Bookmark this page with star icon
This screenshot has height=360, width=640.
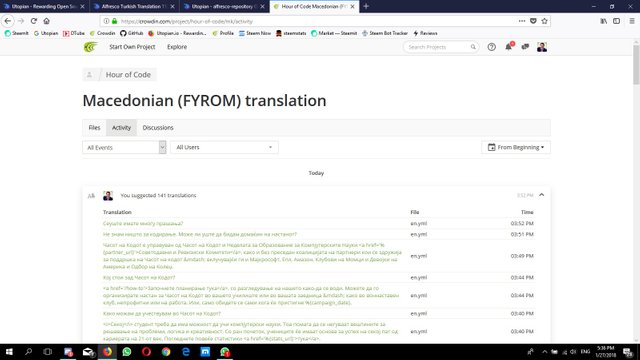point(544,21)
